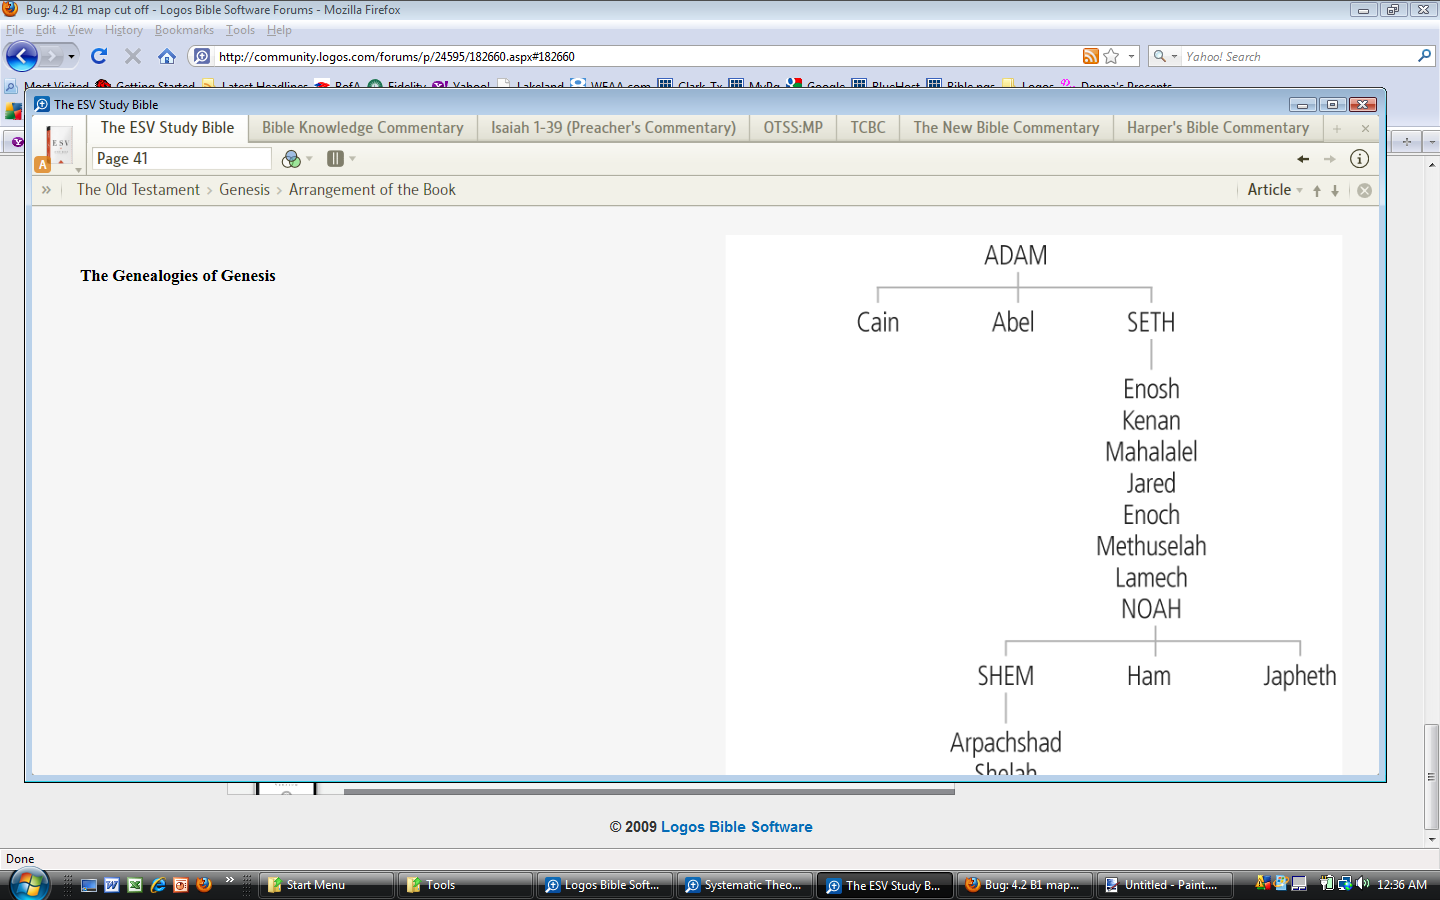Switch to Logos Bible Soft... taskbar window
The width and height of the screenshot is (1440, 900).
pos(606,885)
